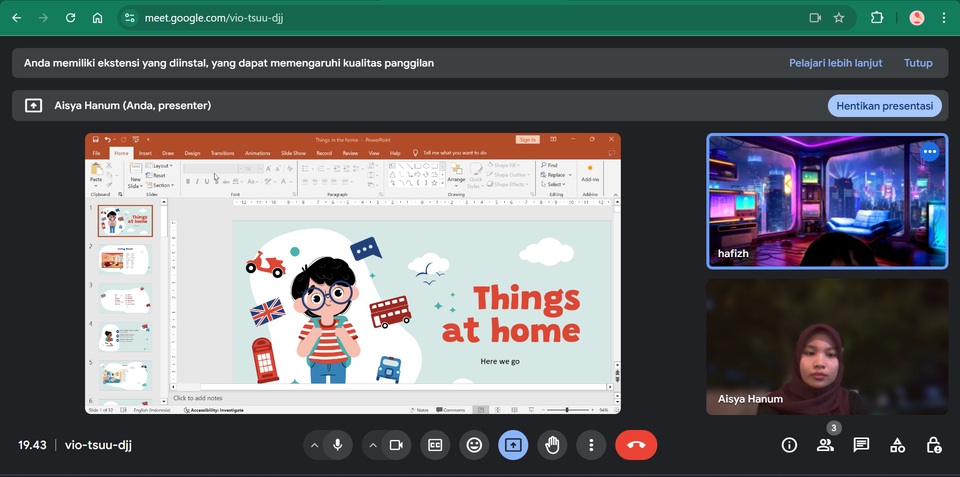View site information icon in address bar

(129, 18)
